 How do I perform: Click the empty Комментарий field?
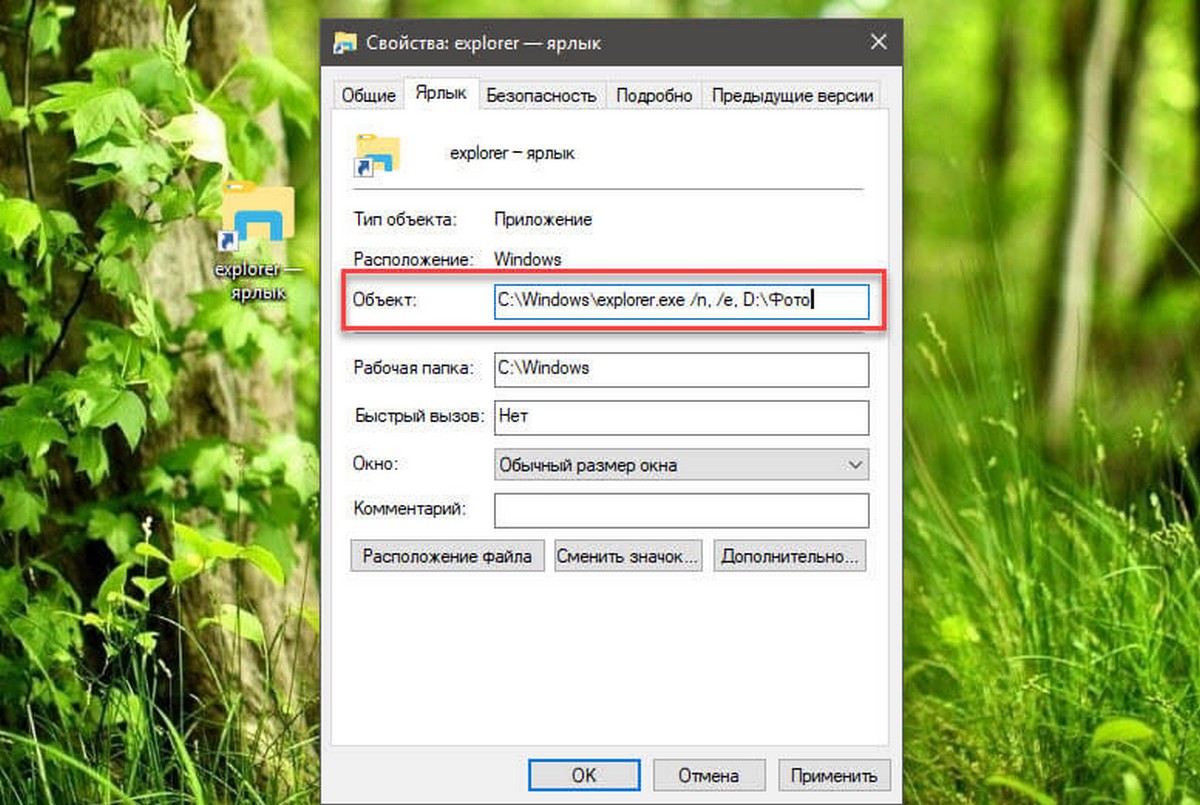[680, 510]
